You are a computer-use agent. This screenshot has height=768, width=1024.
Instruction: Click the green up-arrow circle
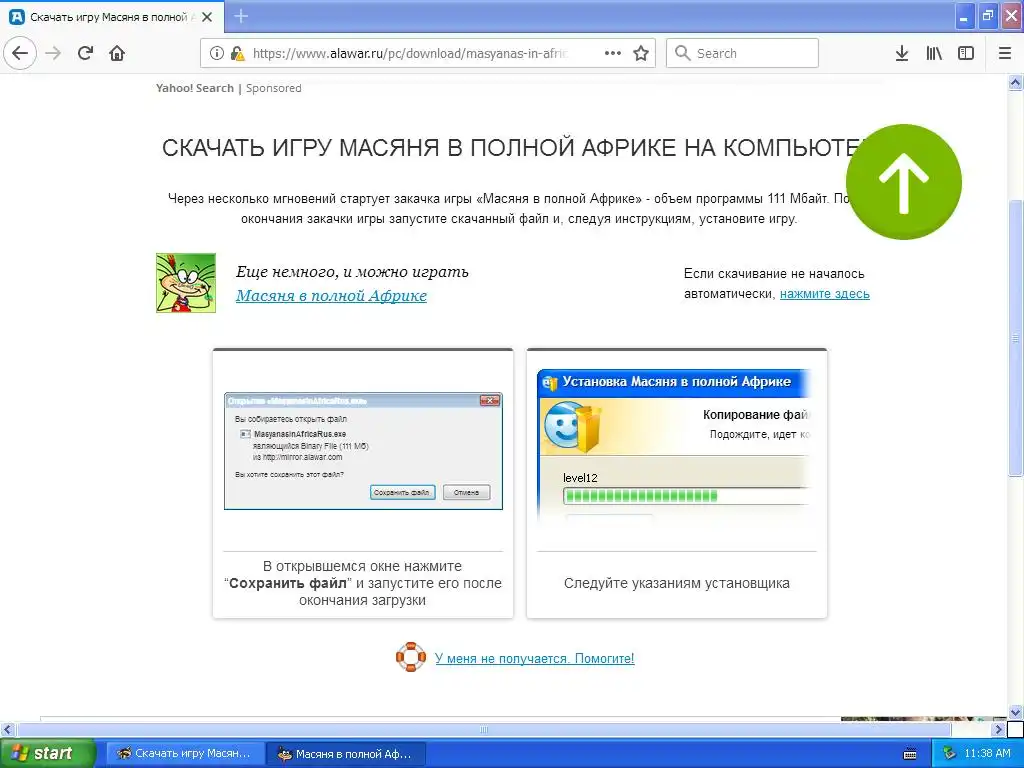tap(903, 182)
